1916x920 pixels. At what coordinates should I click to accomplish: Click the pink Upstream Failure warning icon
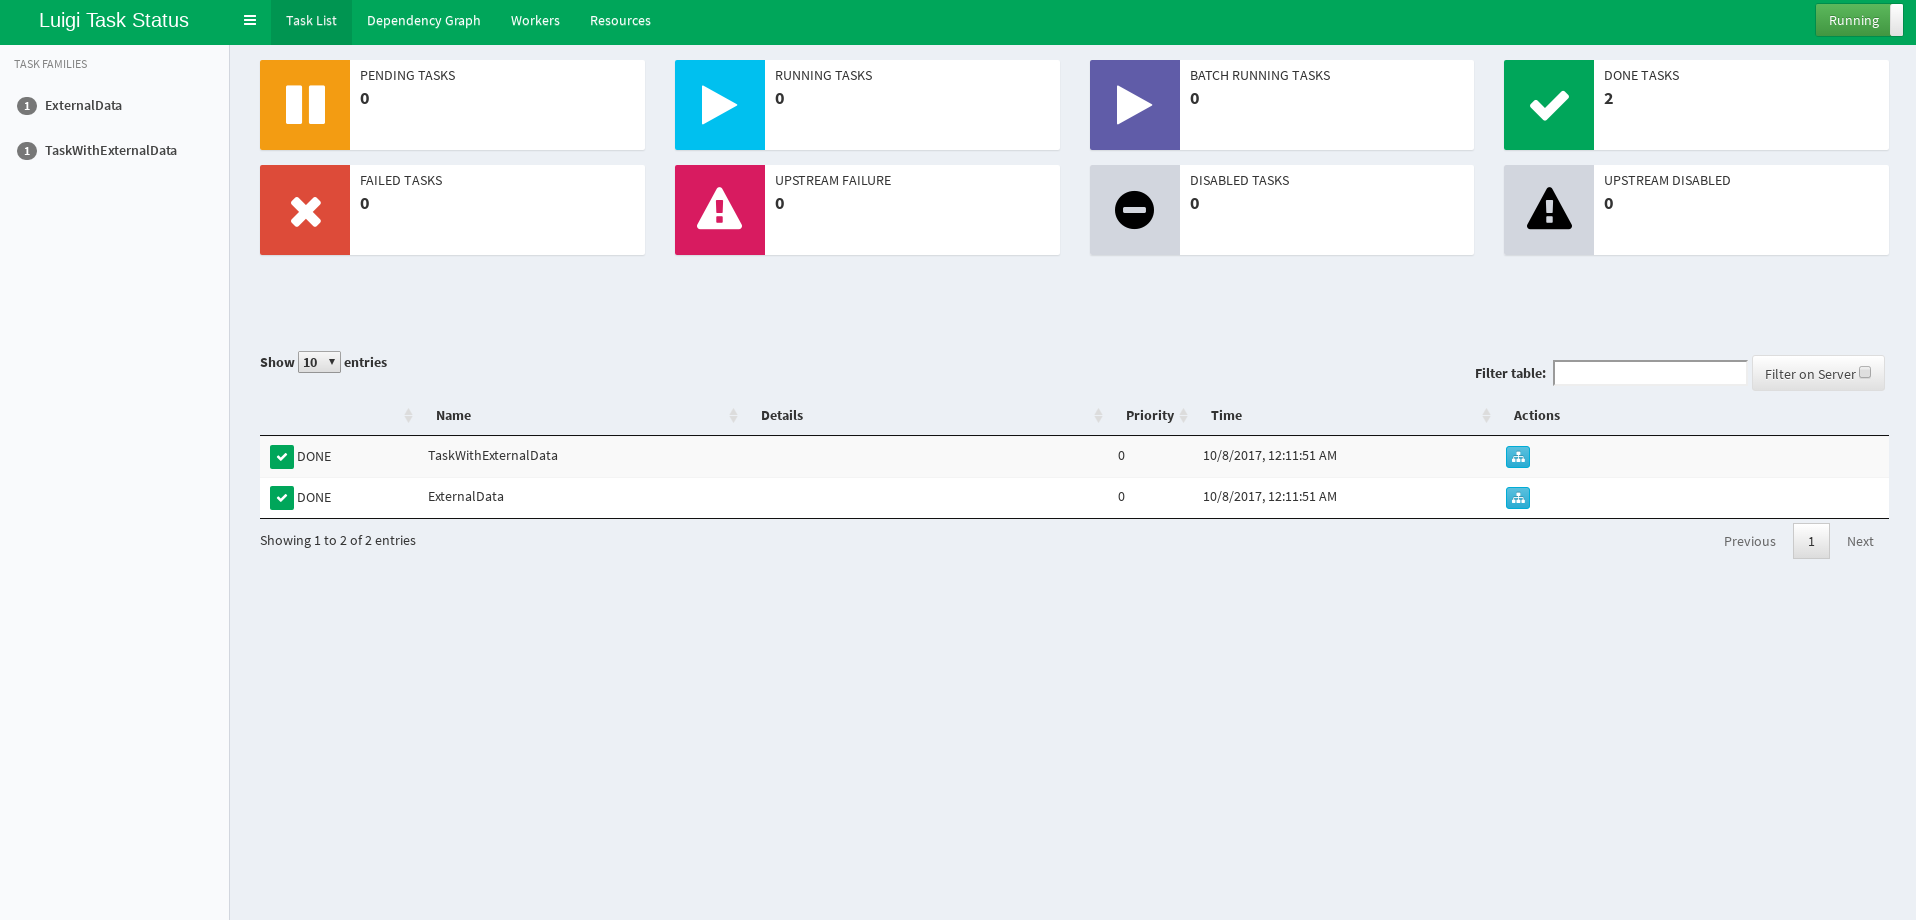click(x=720, y=210)
